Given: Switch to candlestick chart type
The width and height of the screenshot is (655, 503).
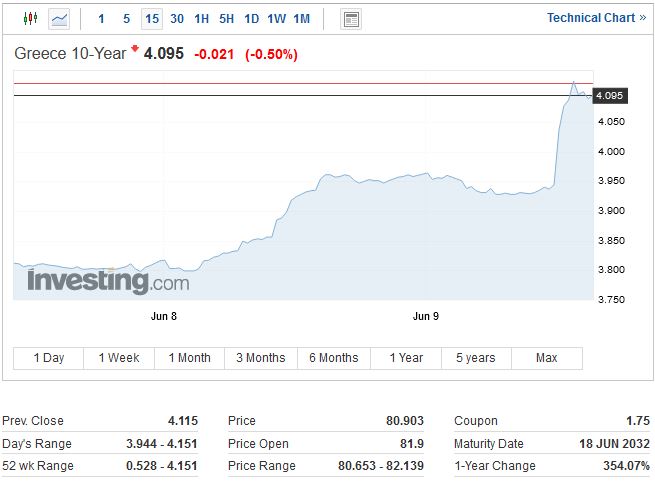Looking at the screenshot, I should click(x=29, y=19).
